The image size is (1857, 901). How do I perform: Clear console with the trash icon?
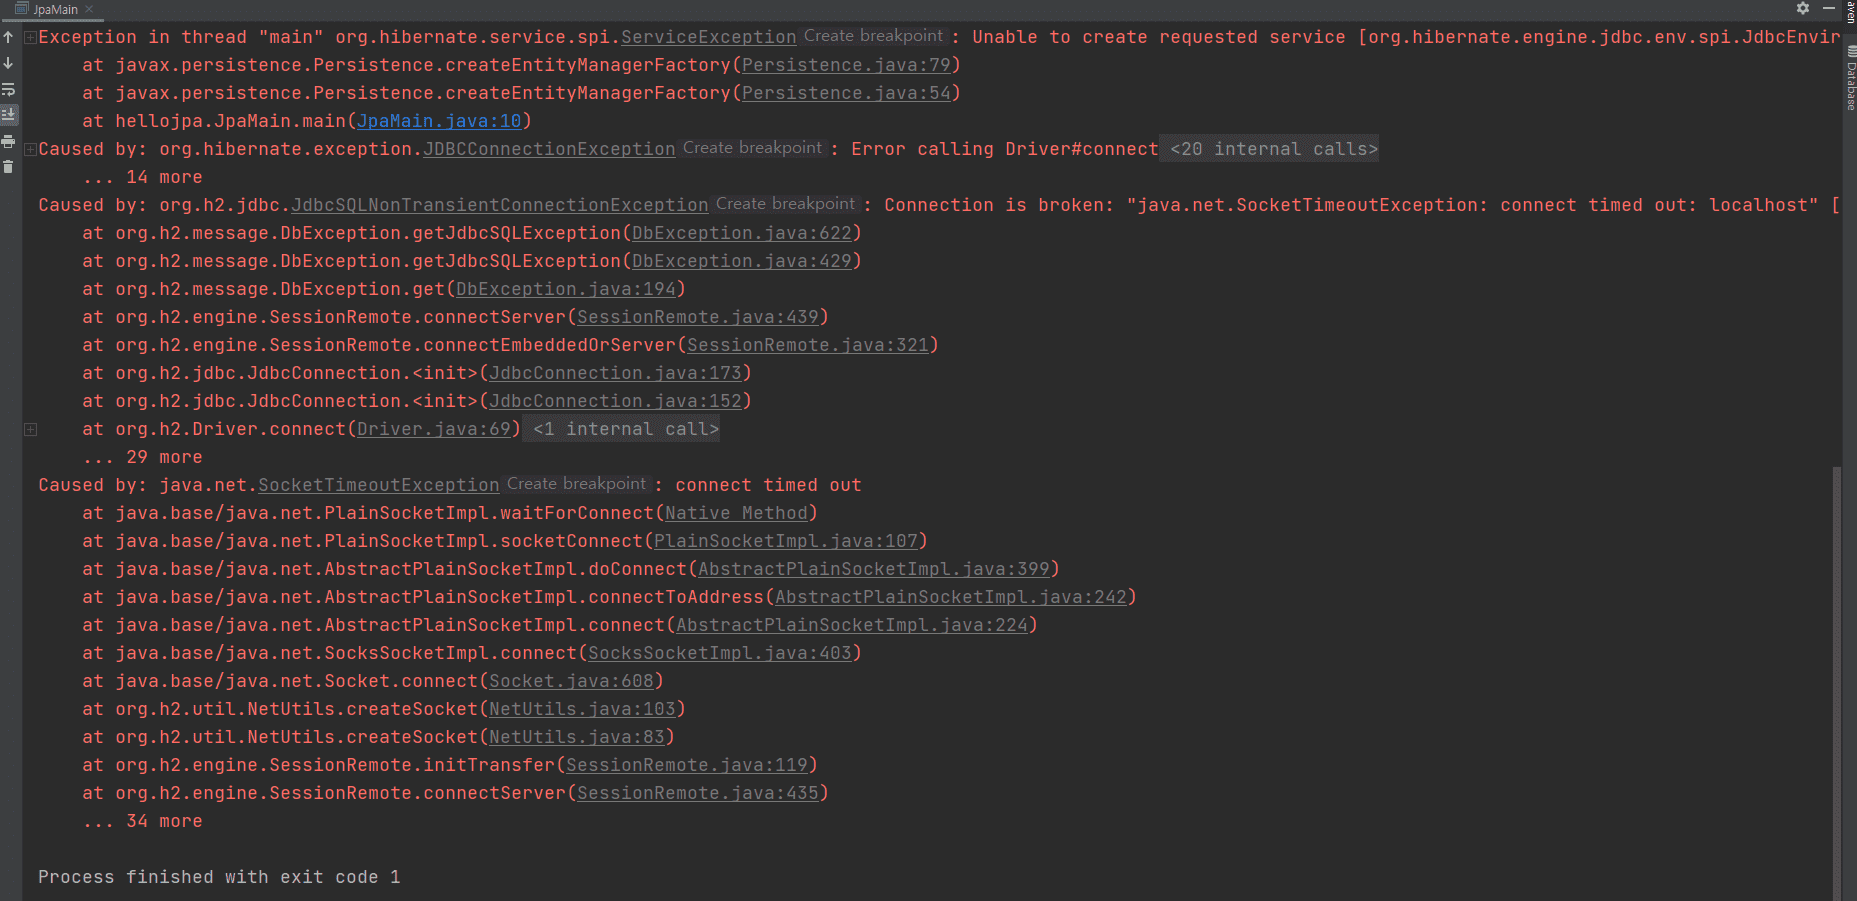[8, 167]
